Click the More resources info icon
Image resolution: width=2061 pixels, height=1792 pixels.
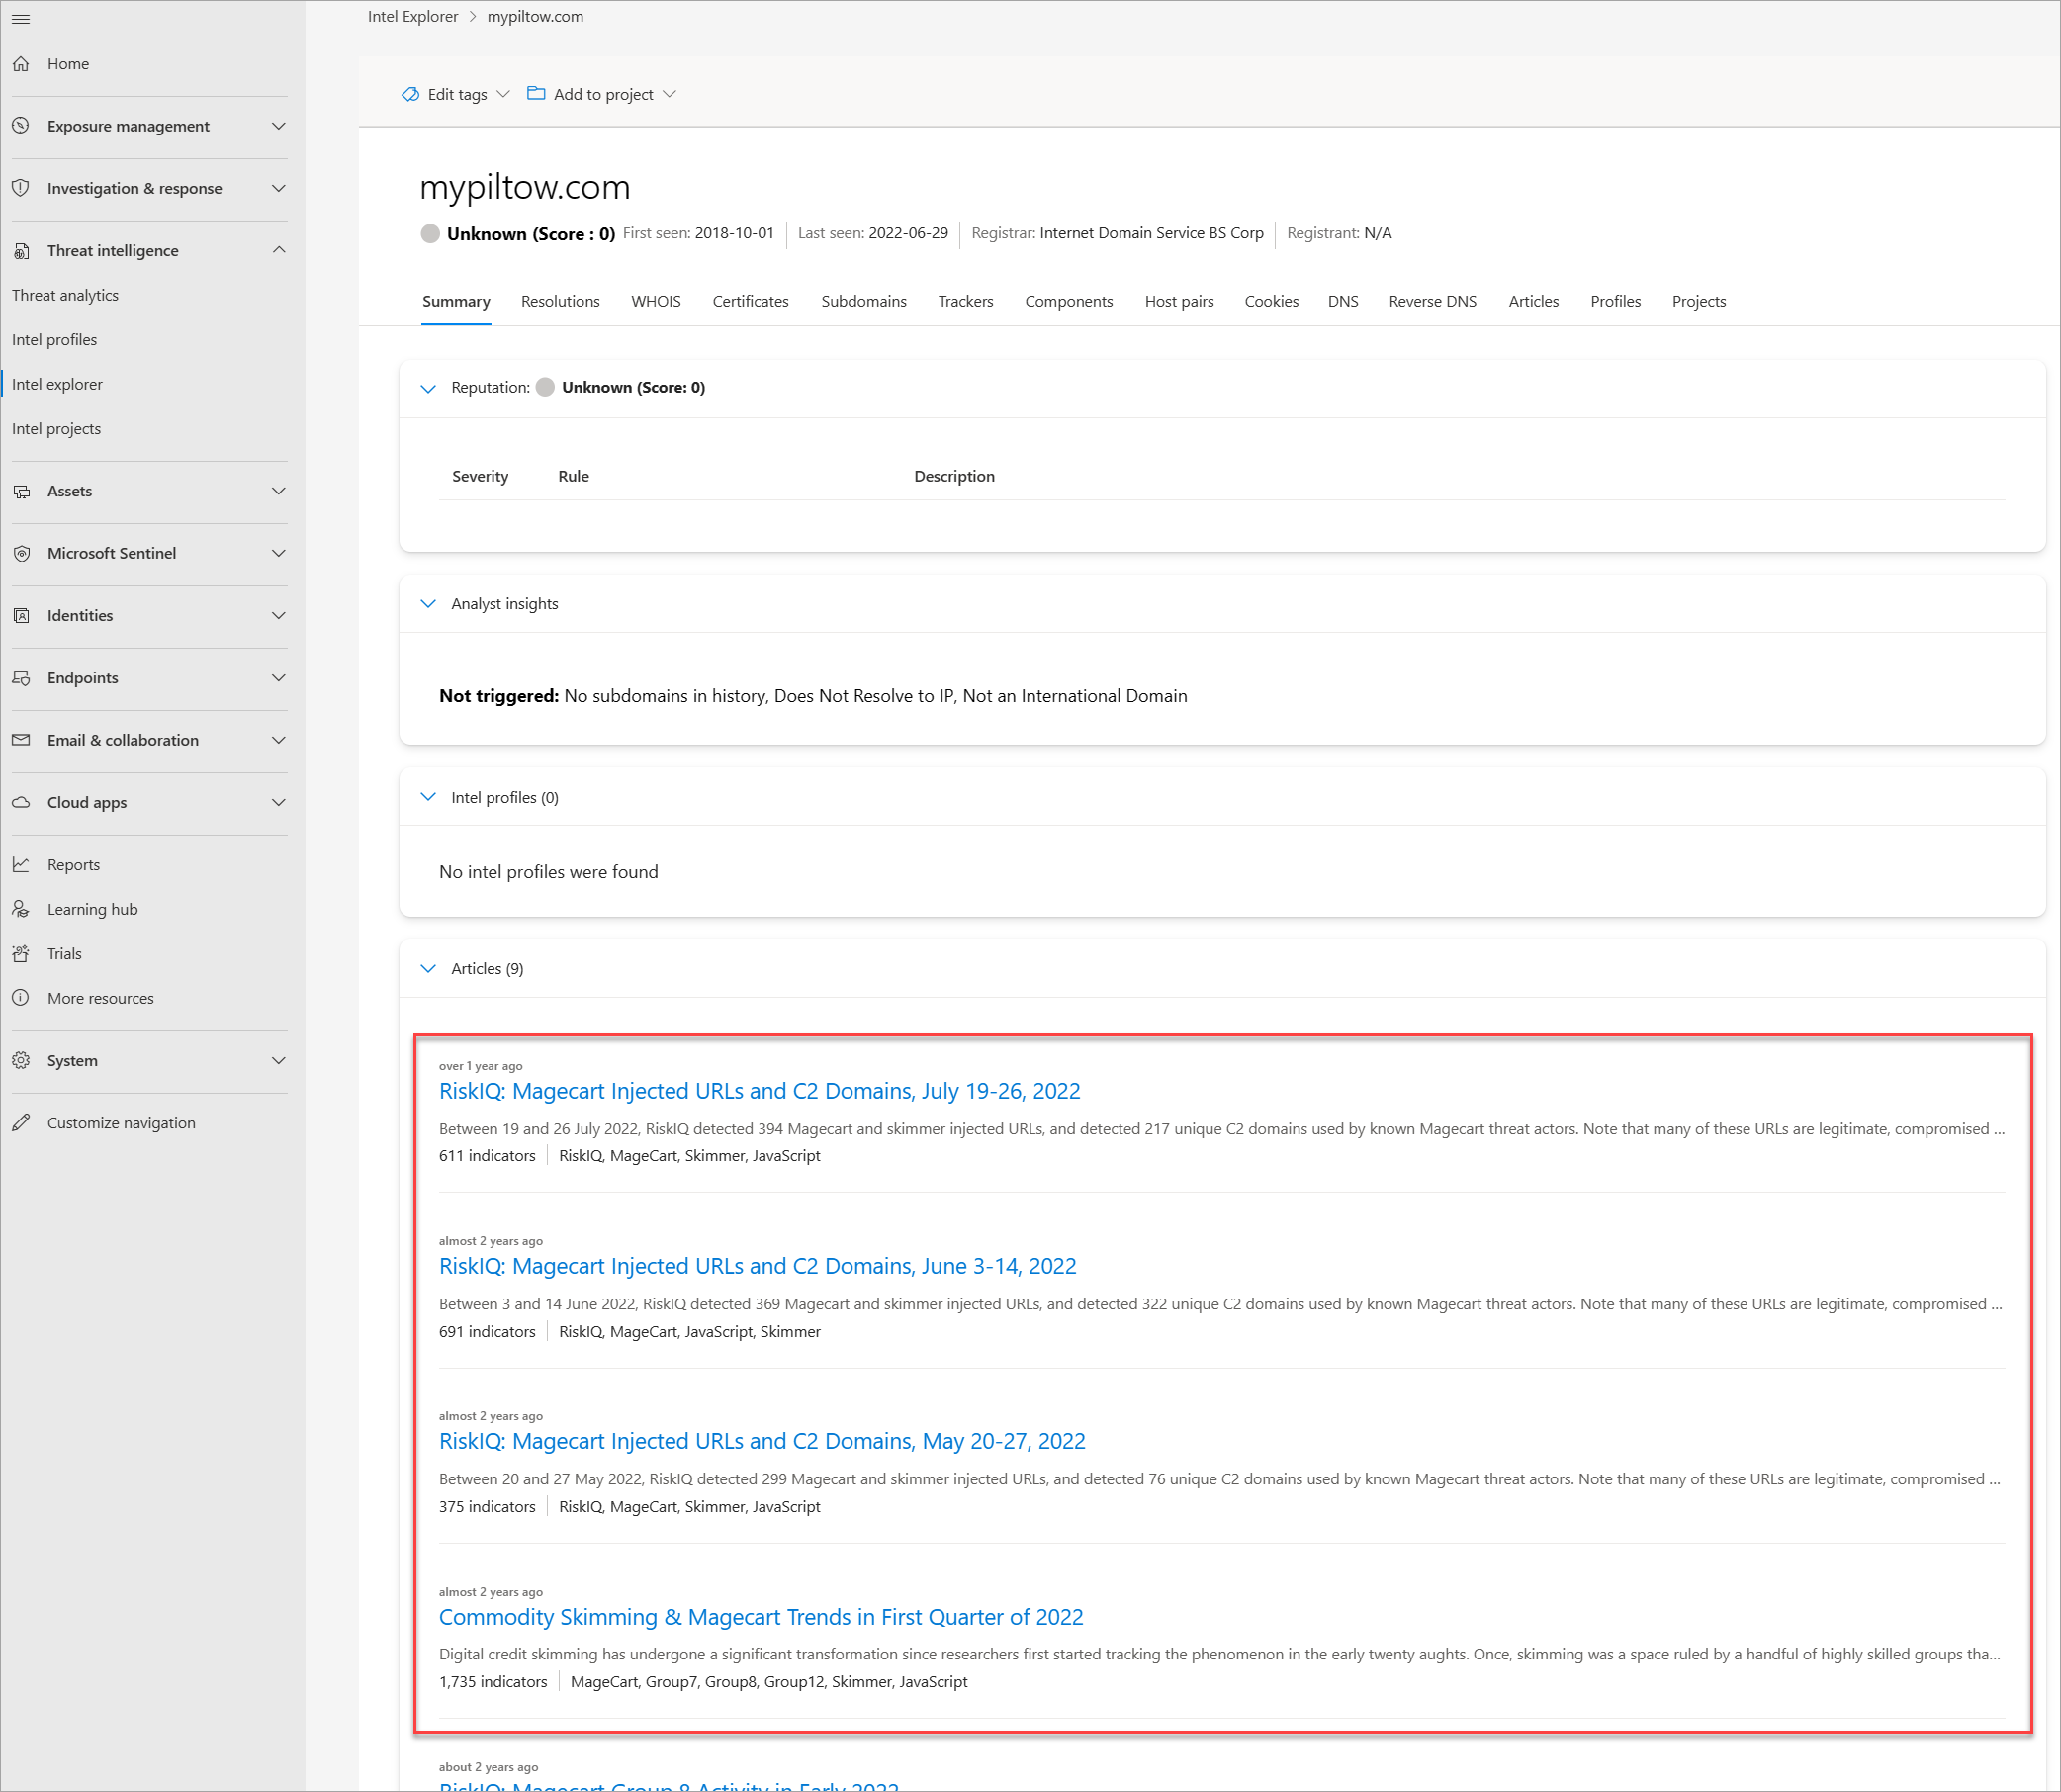21,998
